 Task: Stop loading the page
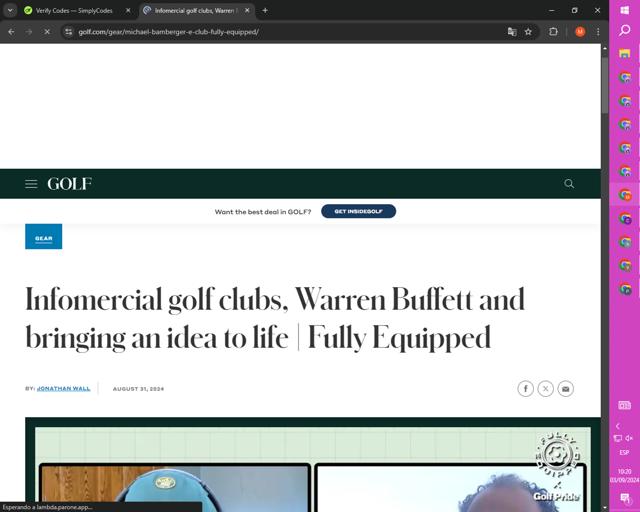tap(47, 32)
